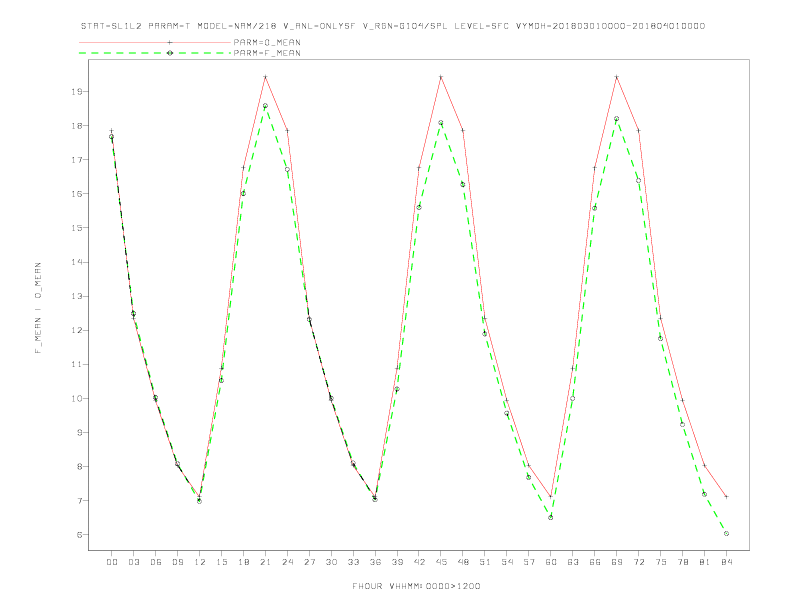Image resolution: width=792 pixels, height=612 pixels.
Task: Select the F_MEAN circle marker at hour 12
Action: (200, 501)
